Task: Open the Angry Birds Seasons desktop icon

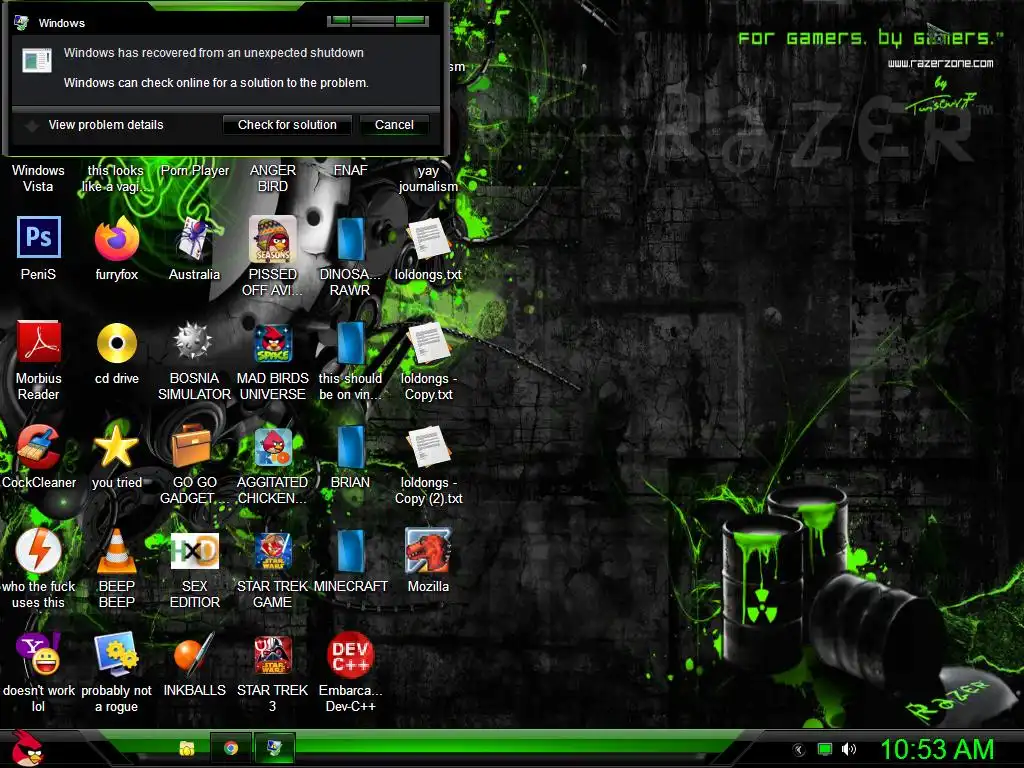Action: 272,239
